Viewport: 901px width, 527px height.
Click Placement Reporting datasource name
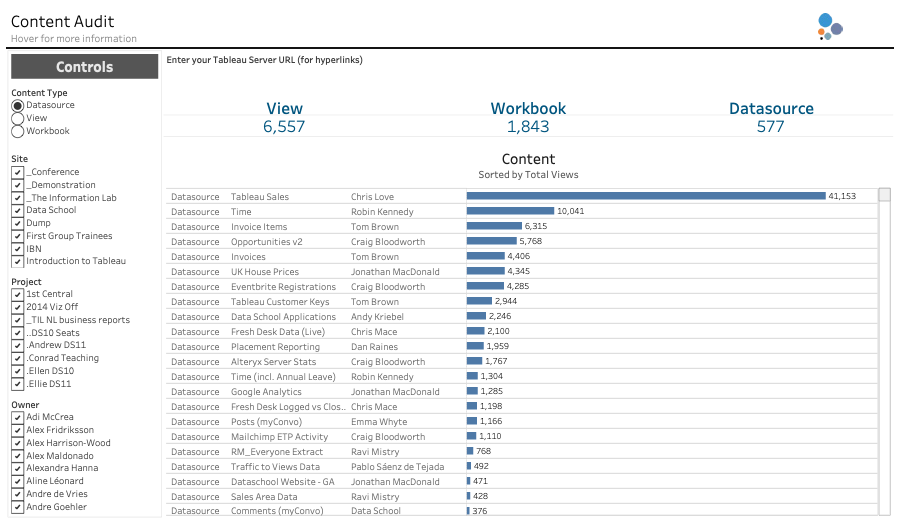click(275, 347)
